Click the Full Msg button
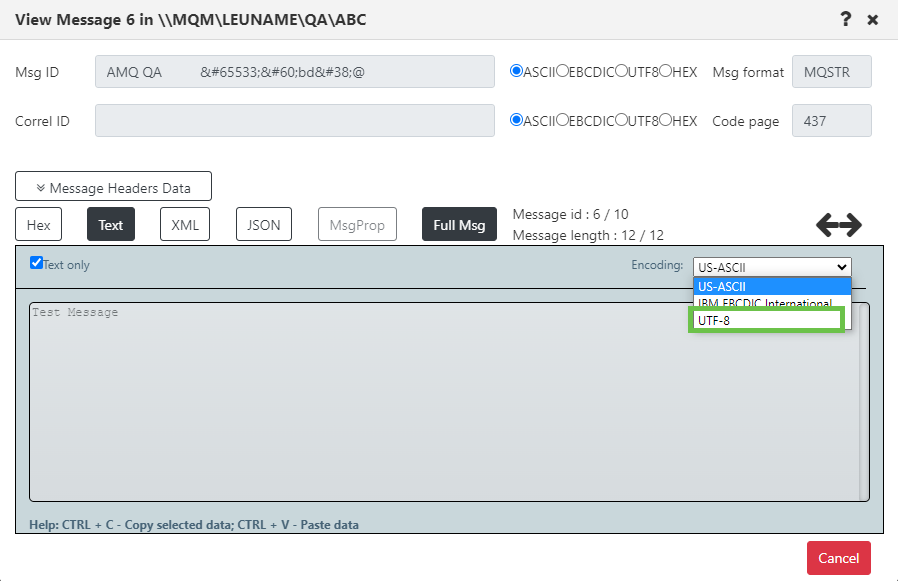The image size is (898, 581). 459,225
